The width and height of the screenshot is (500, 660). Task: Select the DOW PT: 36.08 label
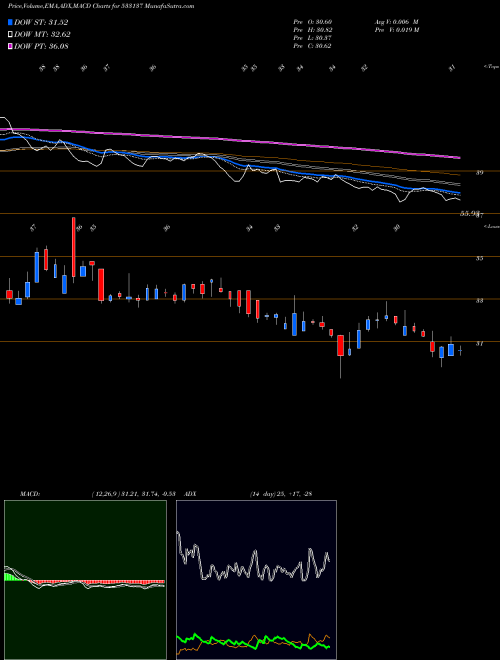(41, 46)
